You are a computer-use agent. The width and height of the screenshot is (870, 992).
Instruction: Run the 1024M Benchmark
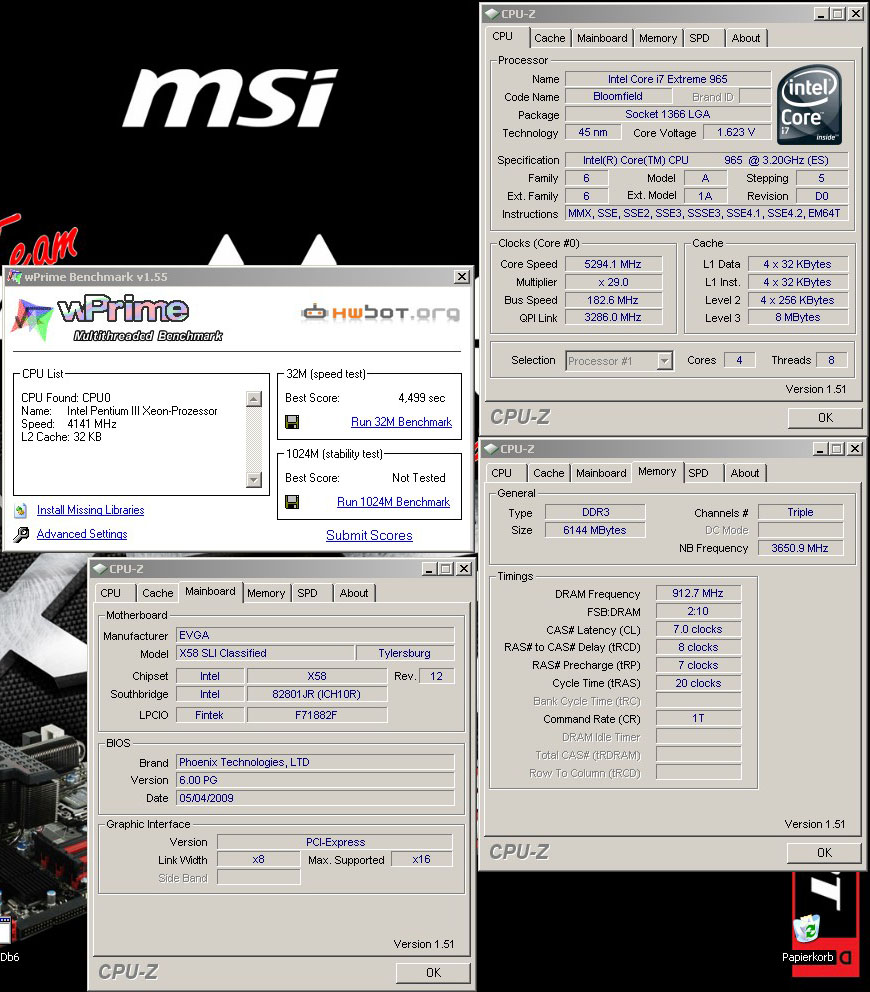(x=393, y=502)
